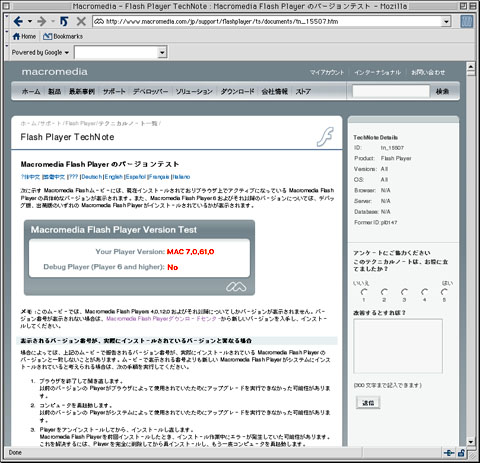Click the browser Back arrow icon
The width and height of the screenshot is (480, 463).
(x=18, y=22)
